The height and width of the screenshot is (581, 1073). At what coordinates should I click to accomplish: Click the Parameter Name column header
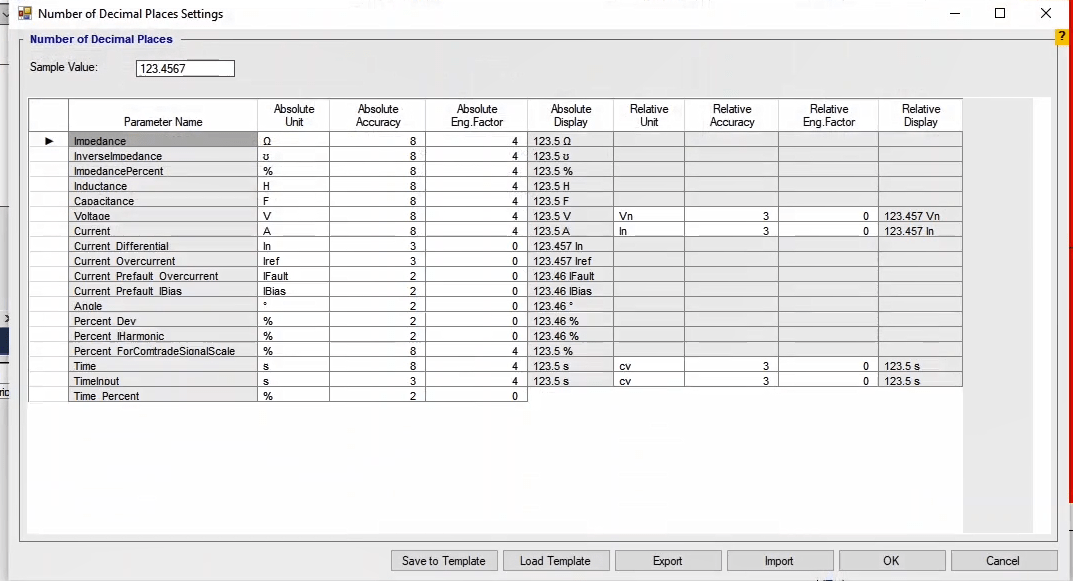point(163,121)
